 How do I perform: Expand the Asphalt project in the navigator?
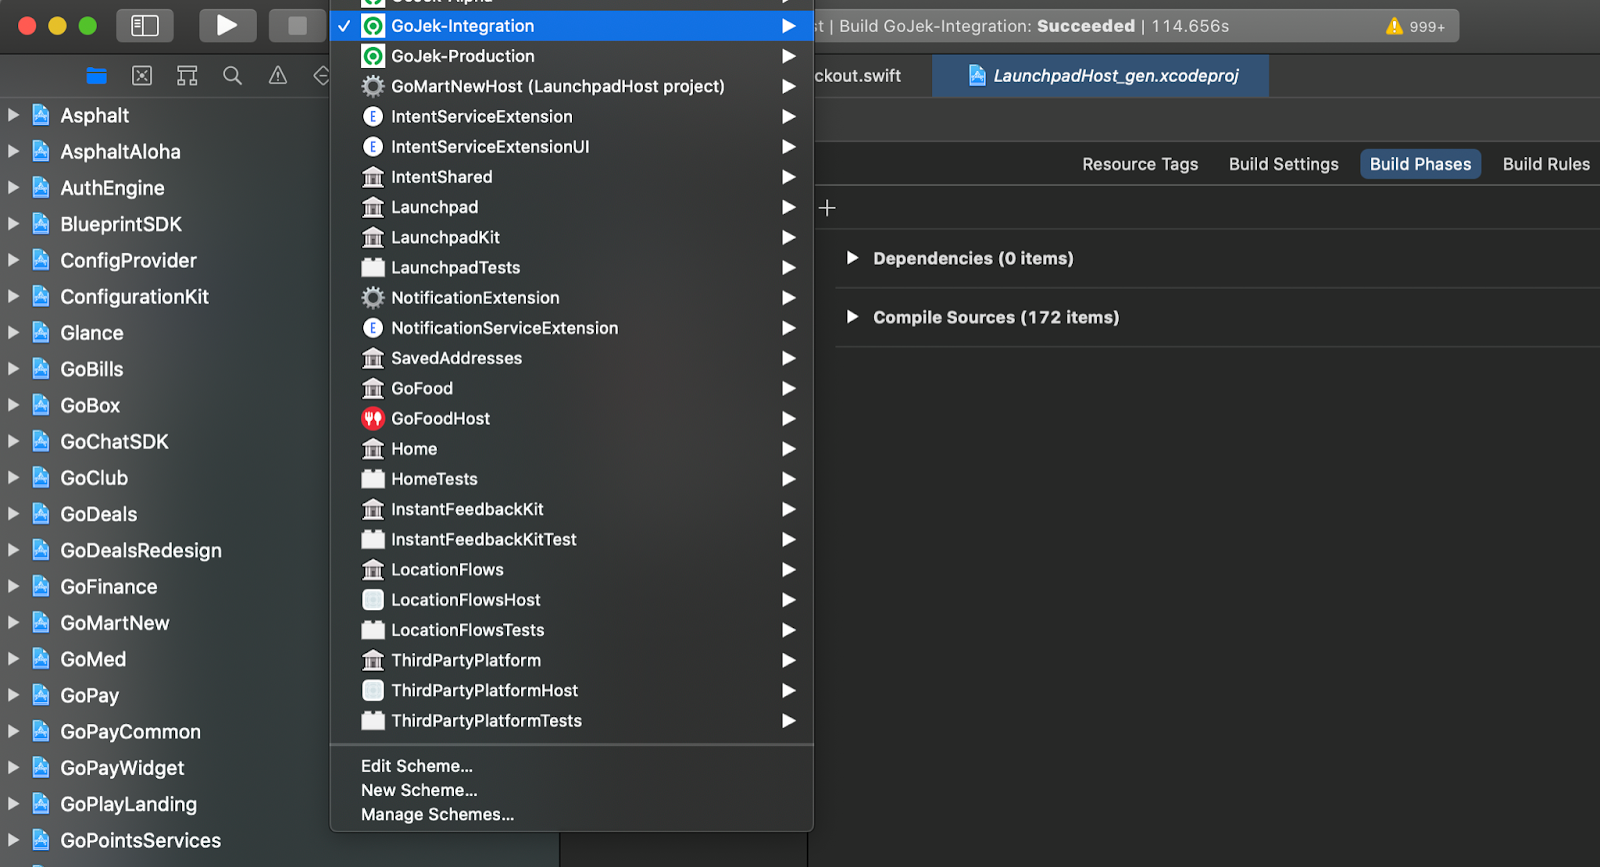point(13,115)
